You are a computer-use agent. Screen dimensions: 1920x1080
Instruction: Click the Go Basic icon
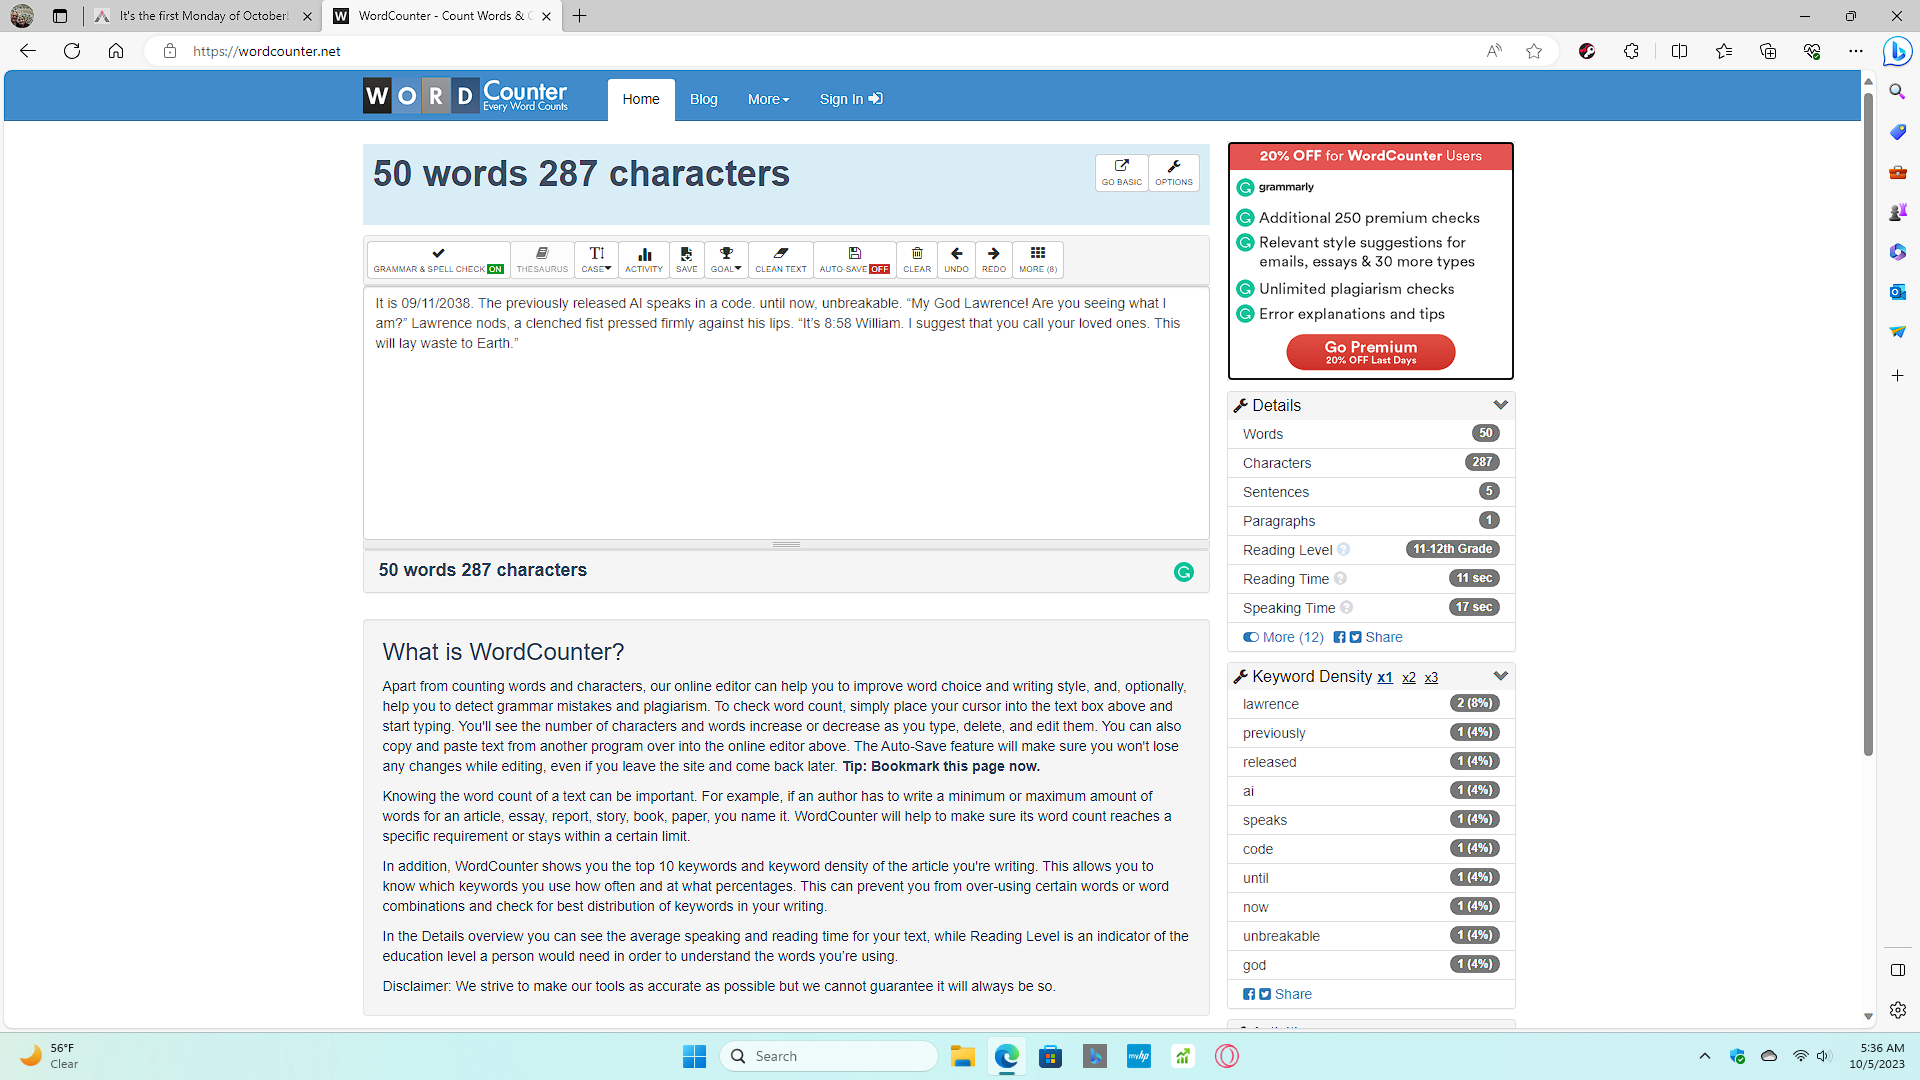[x=1121, y=172]
